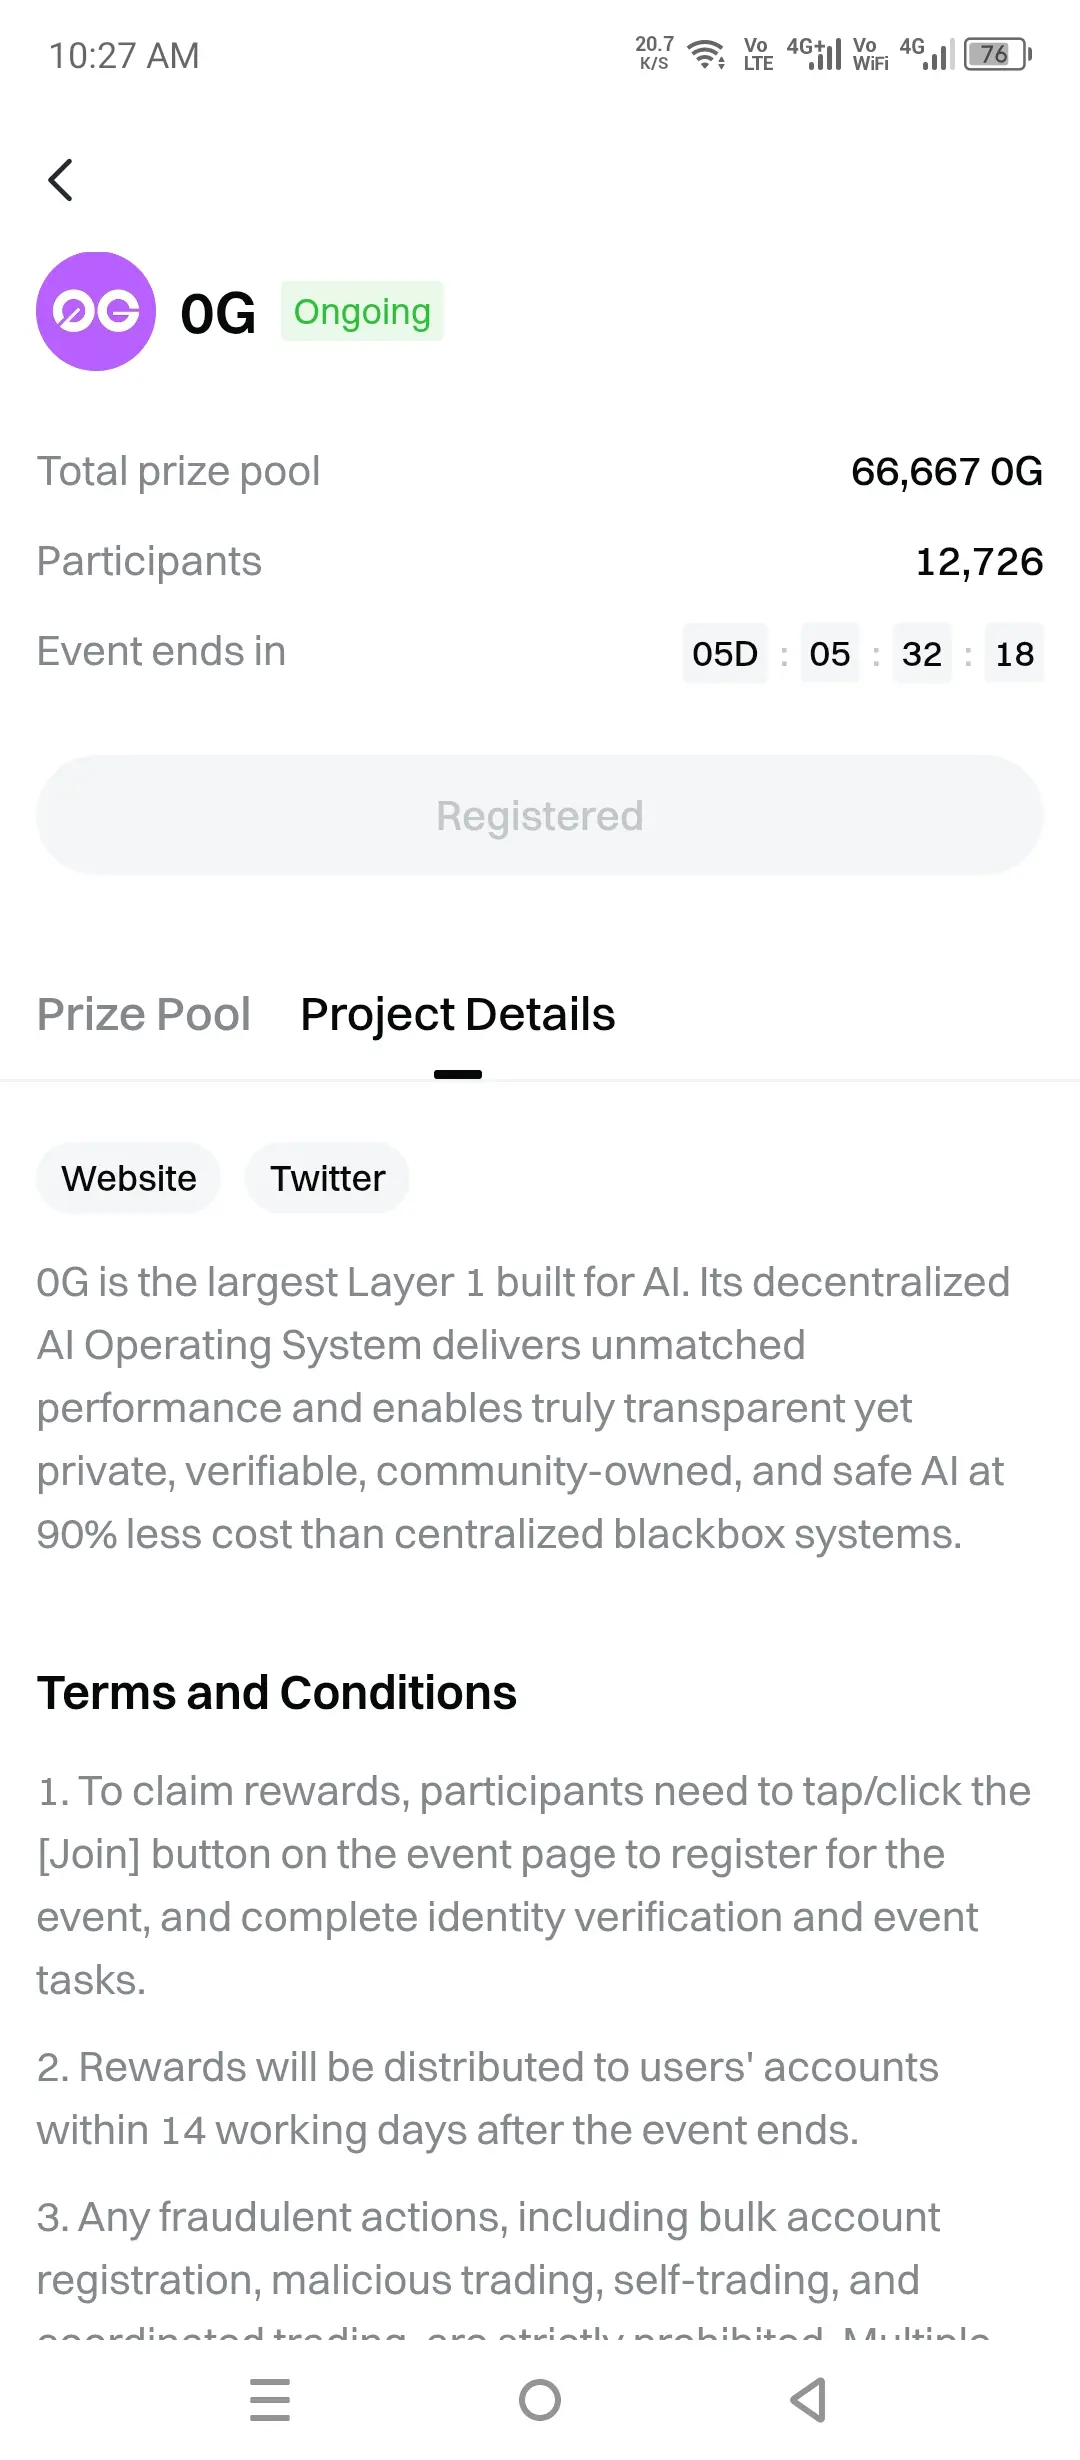
Task: Switch to the Prize Pool tab
Action: point(144,1014)
